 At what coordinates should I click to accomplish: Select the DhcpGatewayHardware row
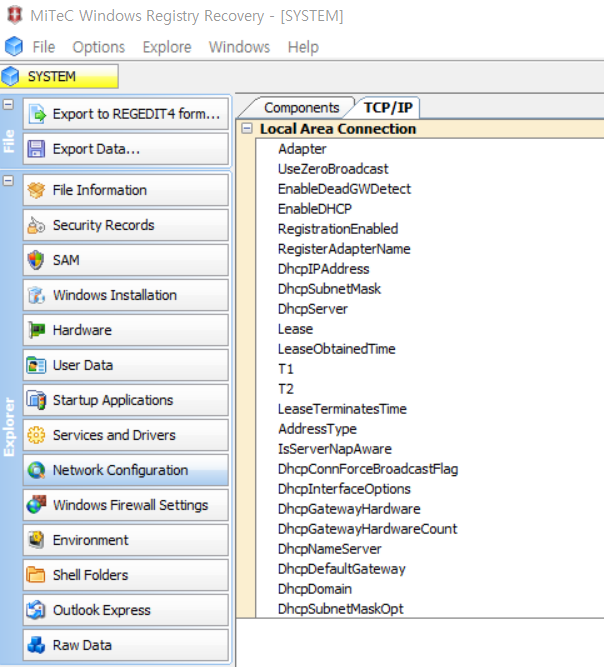click(430, 509)
